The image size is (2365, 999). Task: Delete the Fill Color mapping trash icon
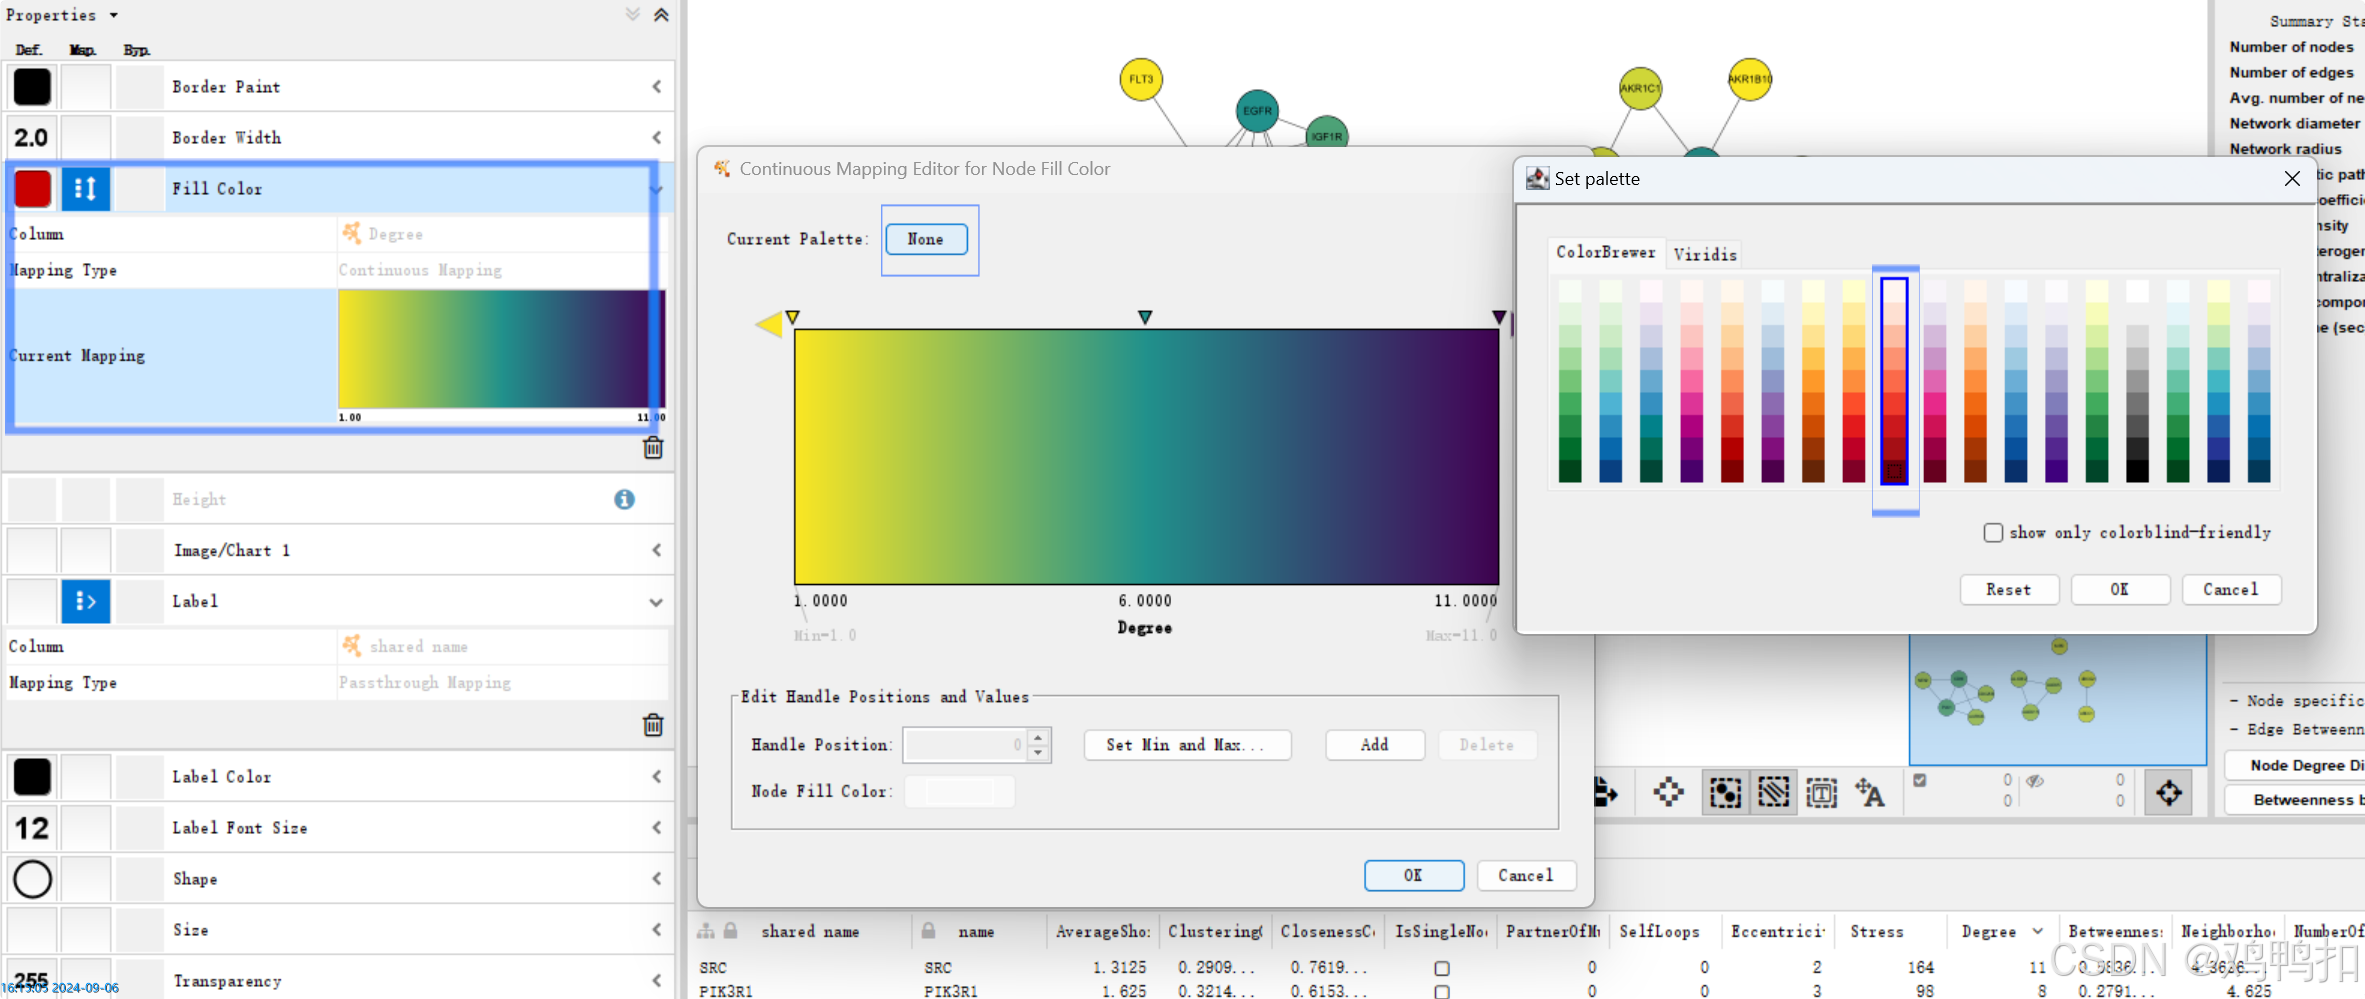pyautogui.click(x=653, y=448)
